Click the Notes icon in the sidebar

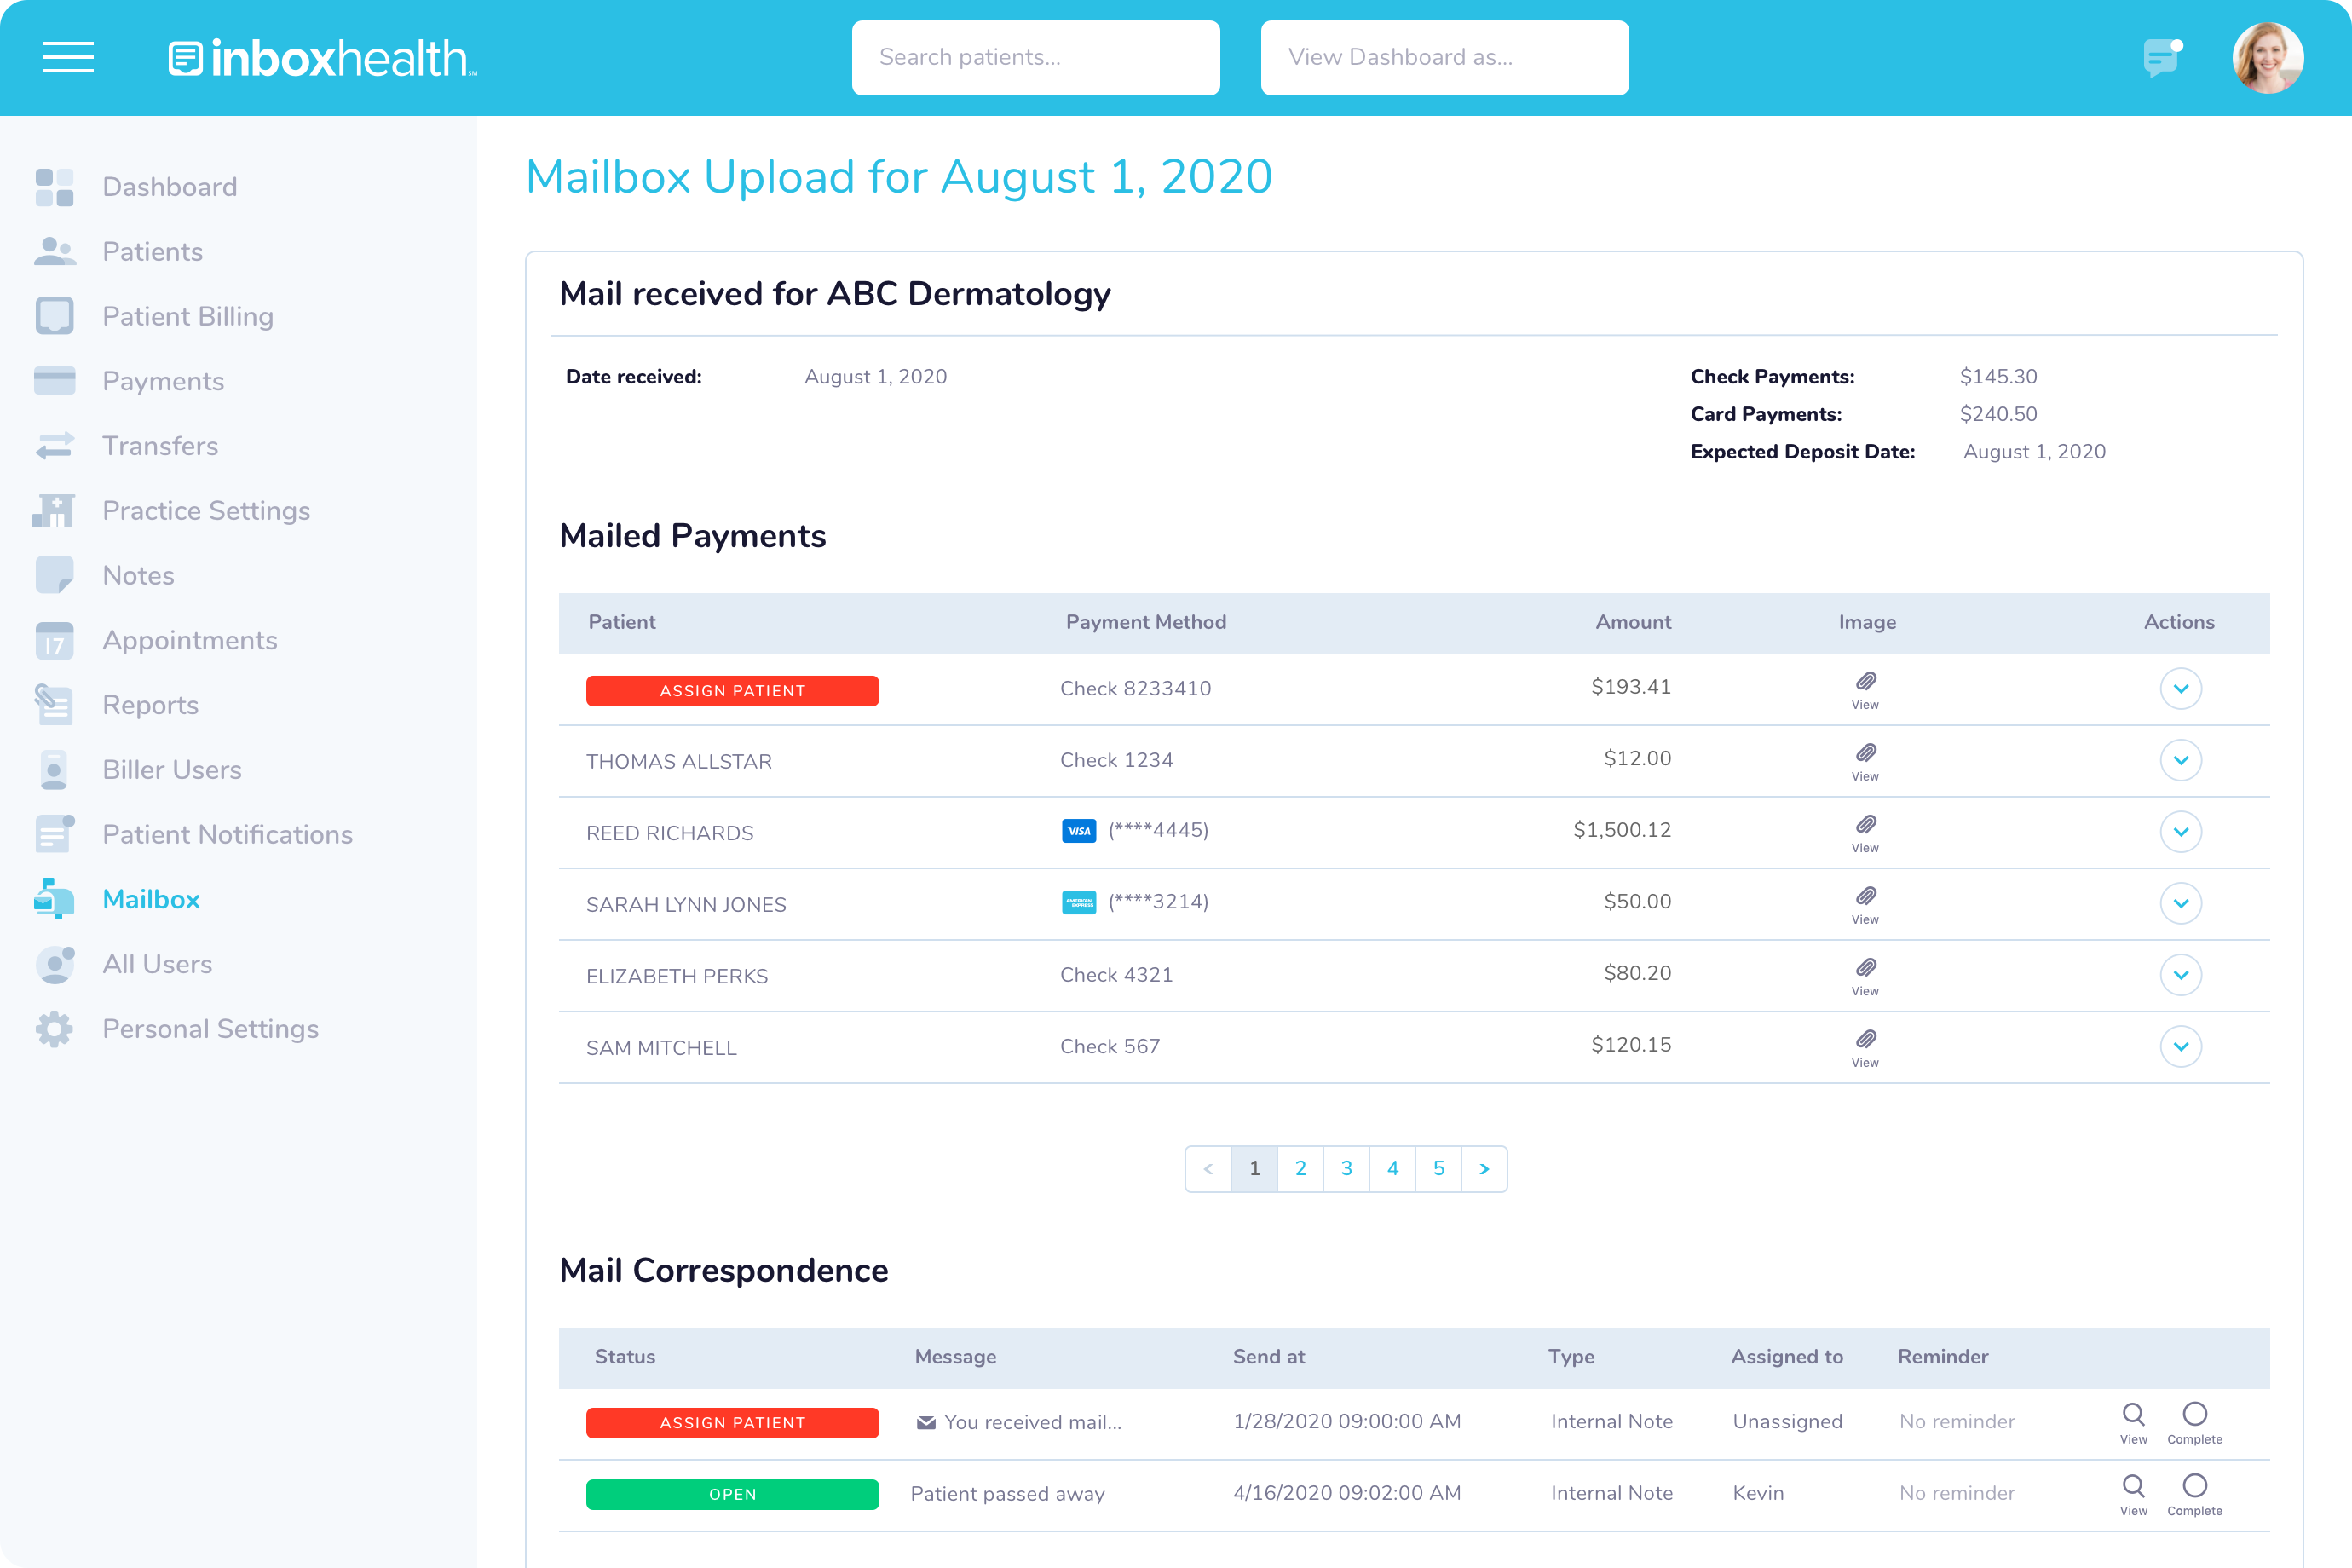point(55,575)
